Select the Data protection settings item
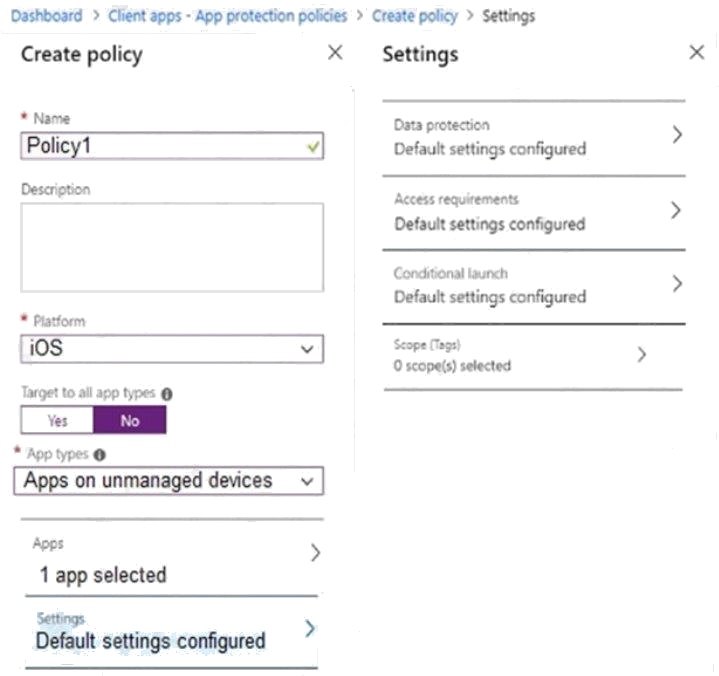Screen dimensions: 719x676 pos(534,138)
